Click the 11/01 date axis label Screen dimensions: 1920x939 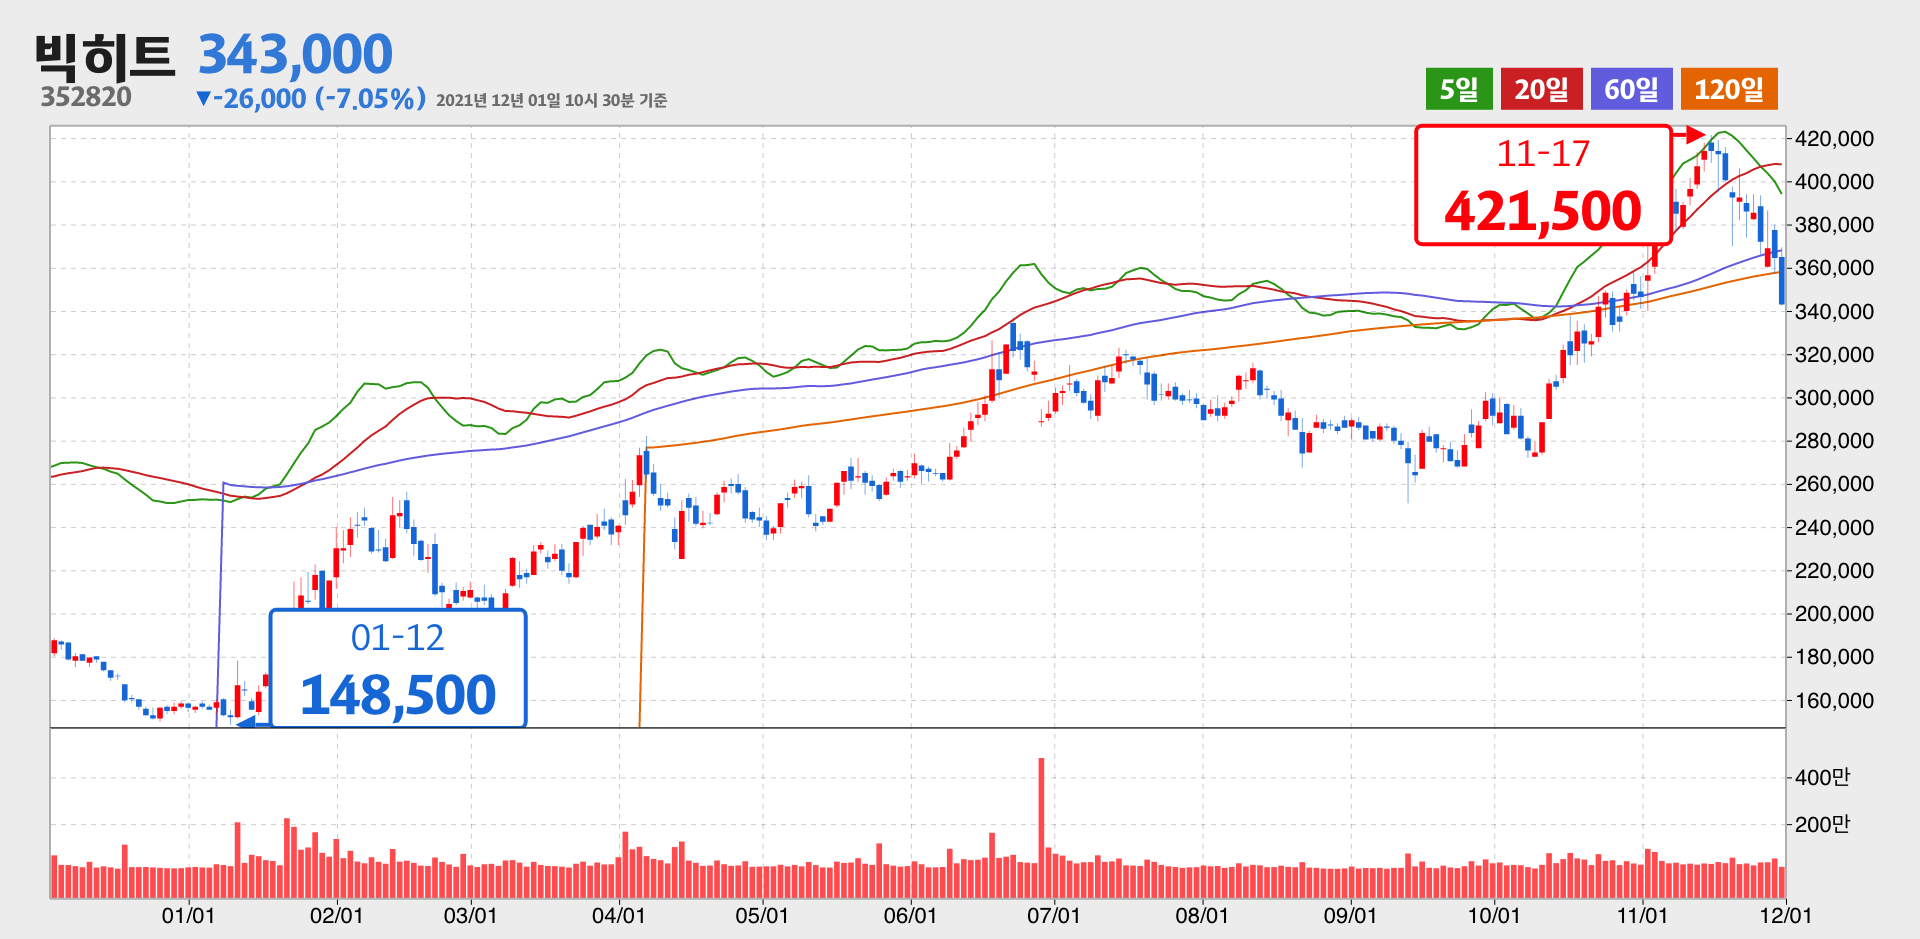point(1642,915)
